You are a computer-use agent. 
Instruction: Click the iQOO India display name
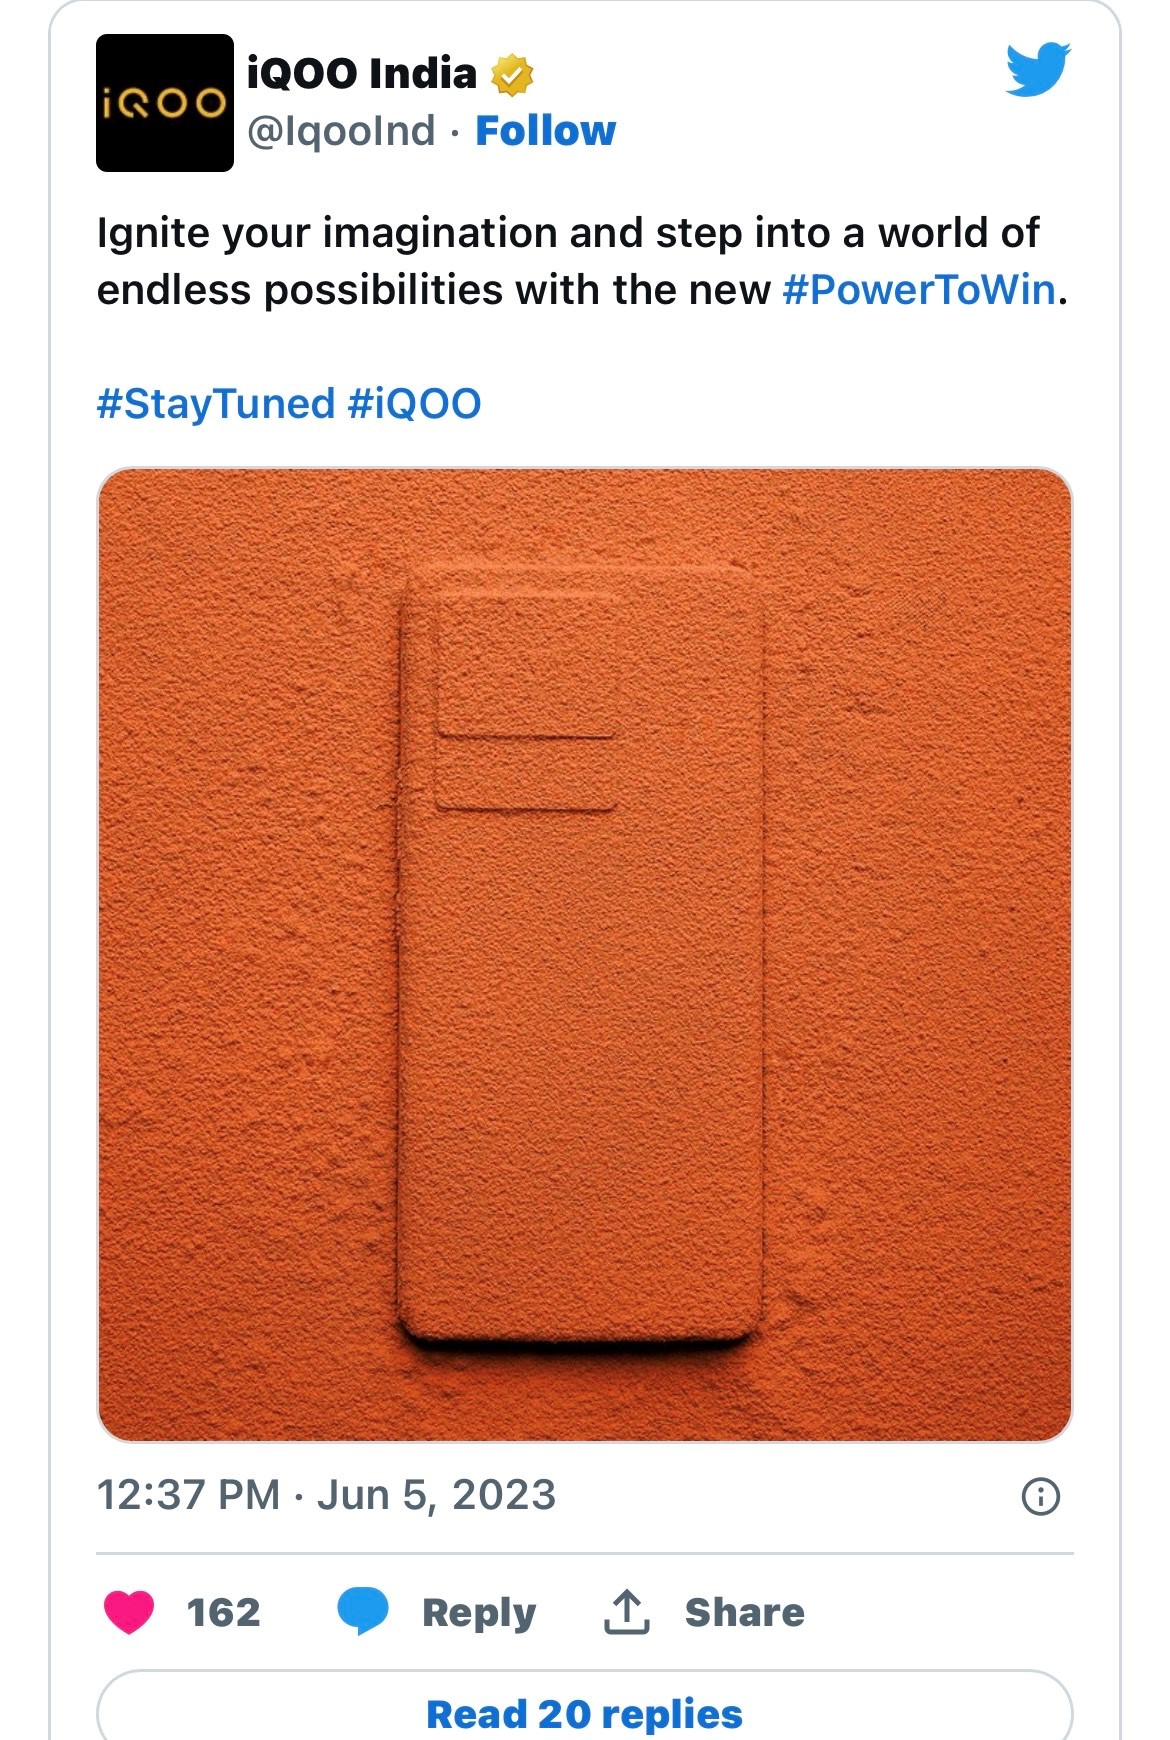click(x=362, y=73)
